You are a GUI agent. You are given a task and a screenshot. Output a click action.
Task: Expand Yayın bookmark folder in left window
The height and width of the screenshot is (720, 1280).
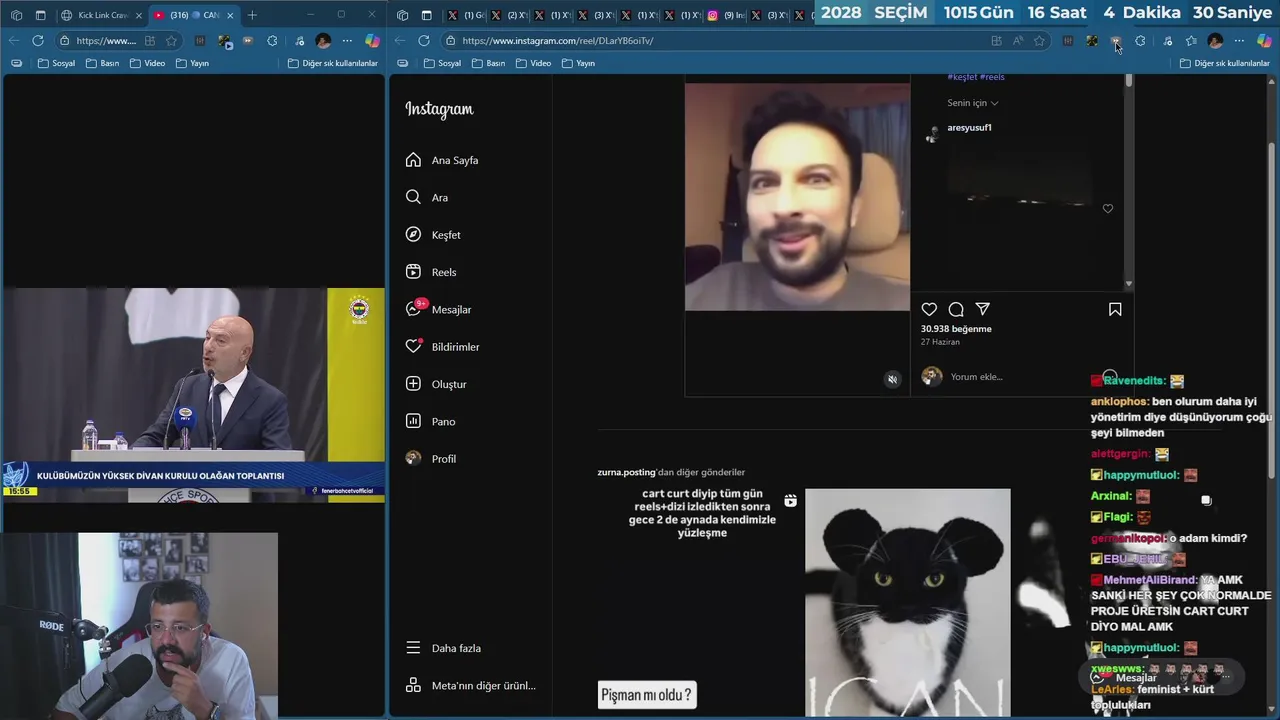tap(192, 63)
